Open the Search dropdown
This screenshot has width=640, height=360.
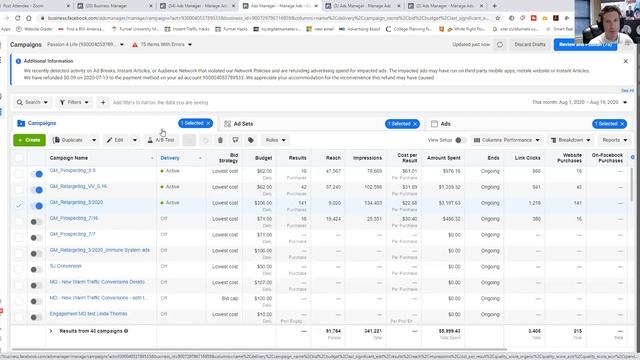[32, 102]
